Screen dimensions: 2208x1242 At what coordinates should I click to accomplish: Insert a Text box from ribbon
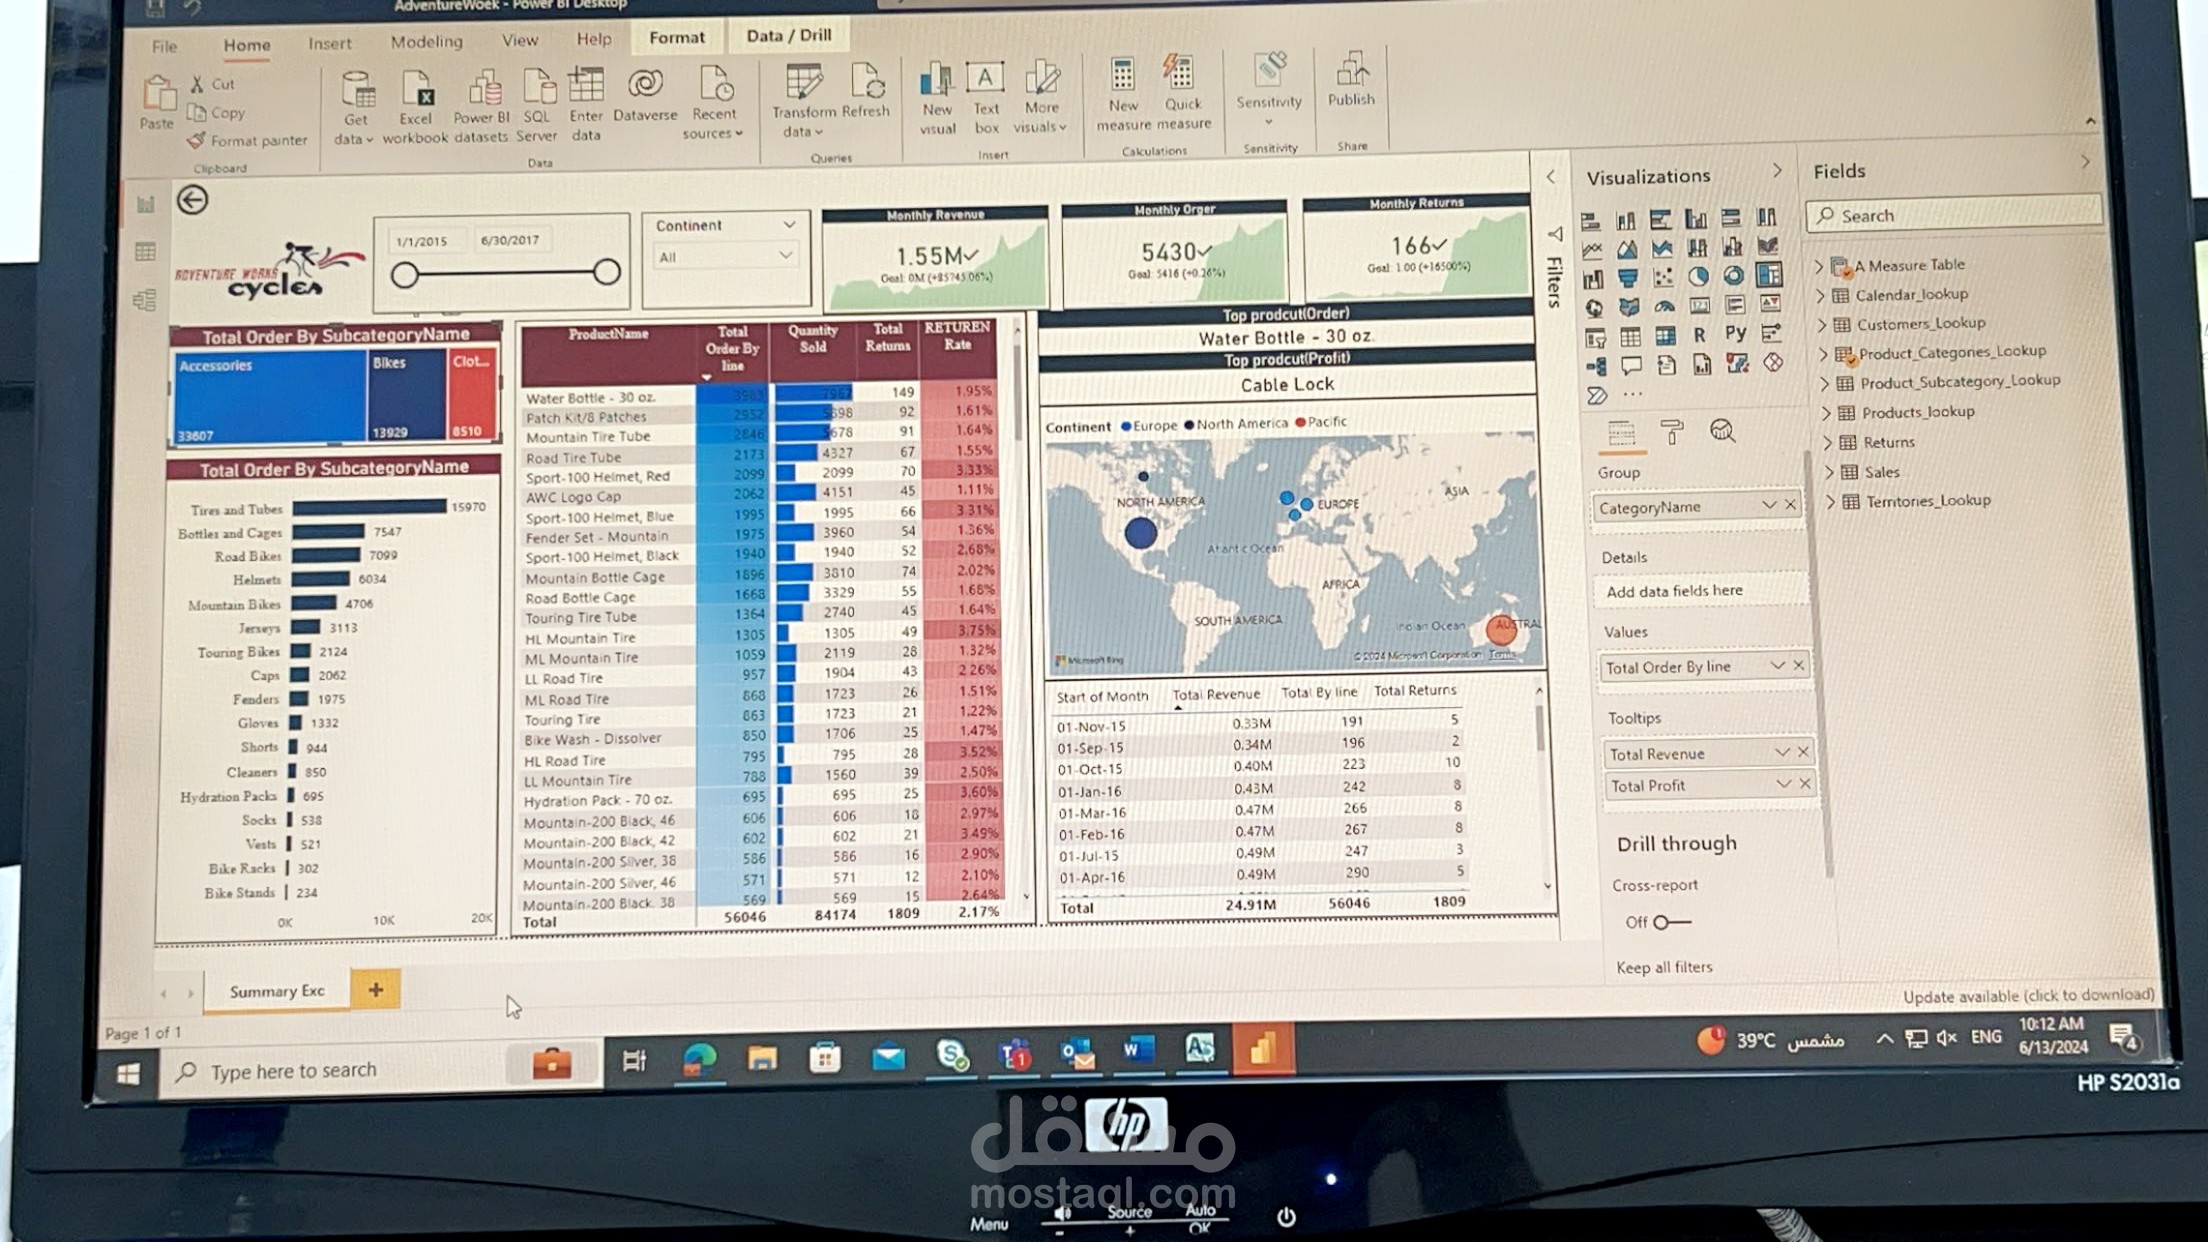pos(986,98)
